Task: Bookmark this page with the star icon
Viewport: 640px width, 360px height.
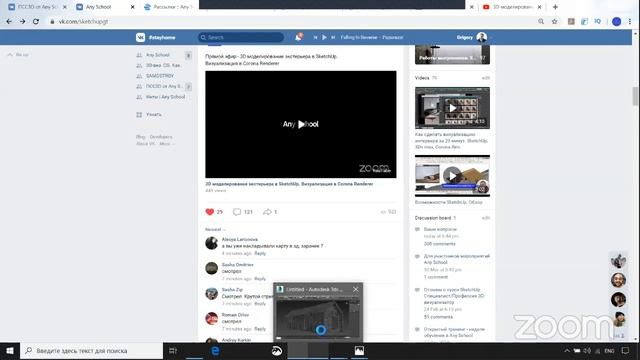Action: [x=554, y=21]
